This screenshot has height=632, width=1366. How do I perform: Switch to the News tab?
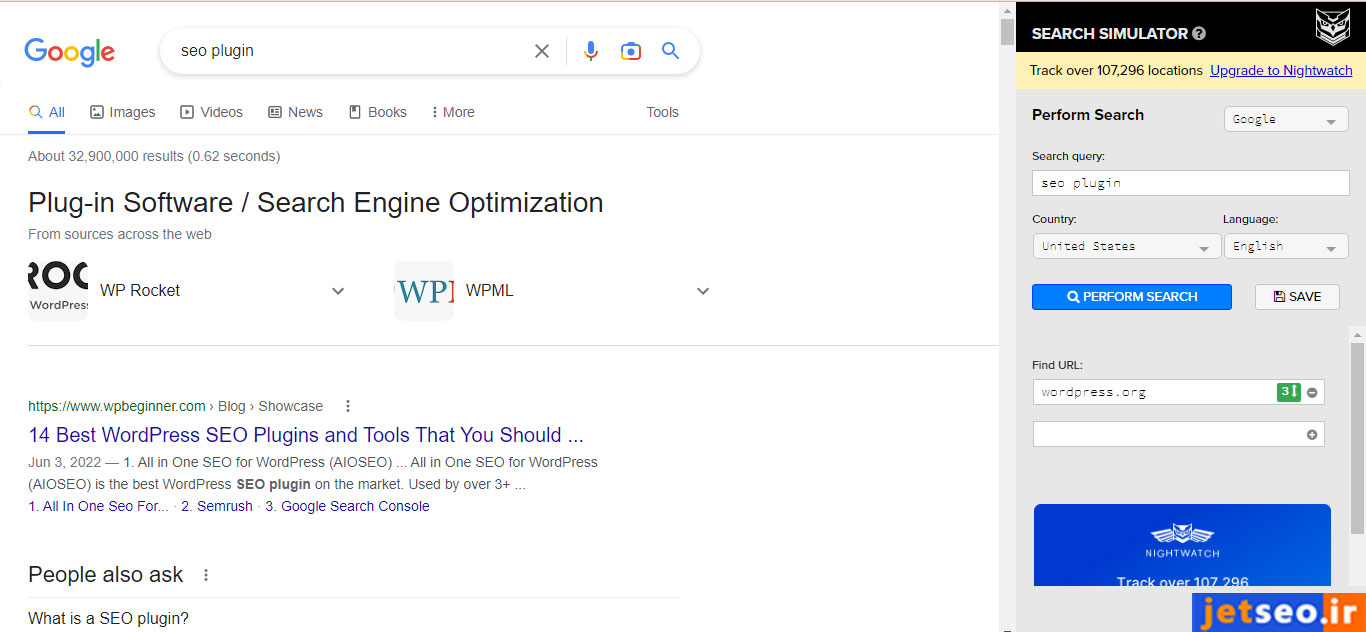[295, 112]
